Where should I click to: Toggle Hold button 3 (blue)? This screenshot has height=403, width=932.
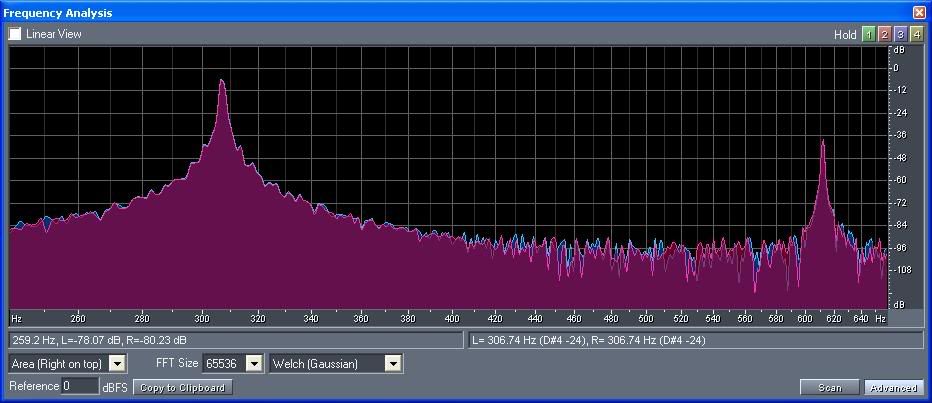click(x=900, y=34)
